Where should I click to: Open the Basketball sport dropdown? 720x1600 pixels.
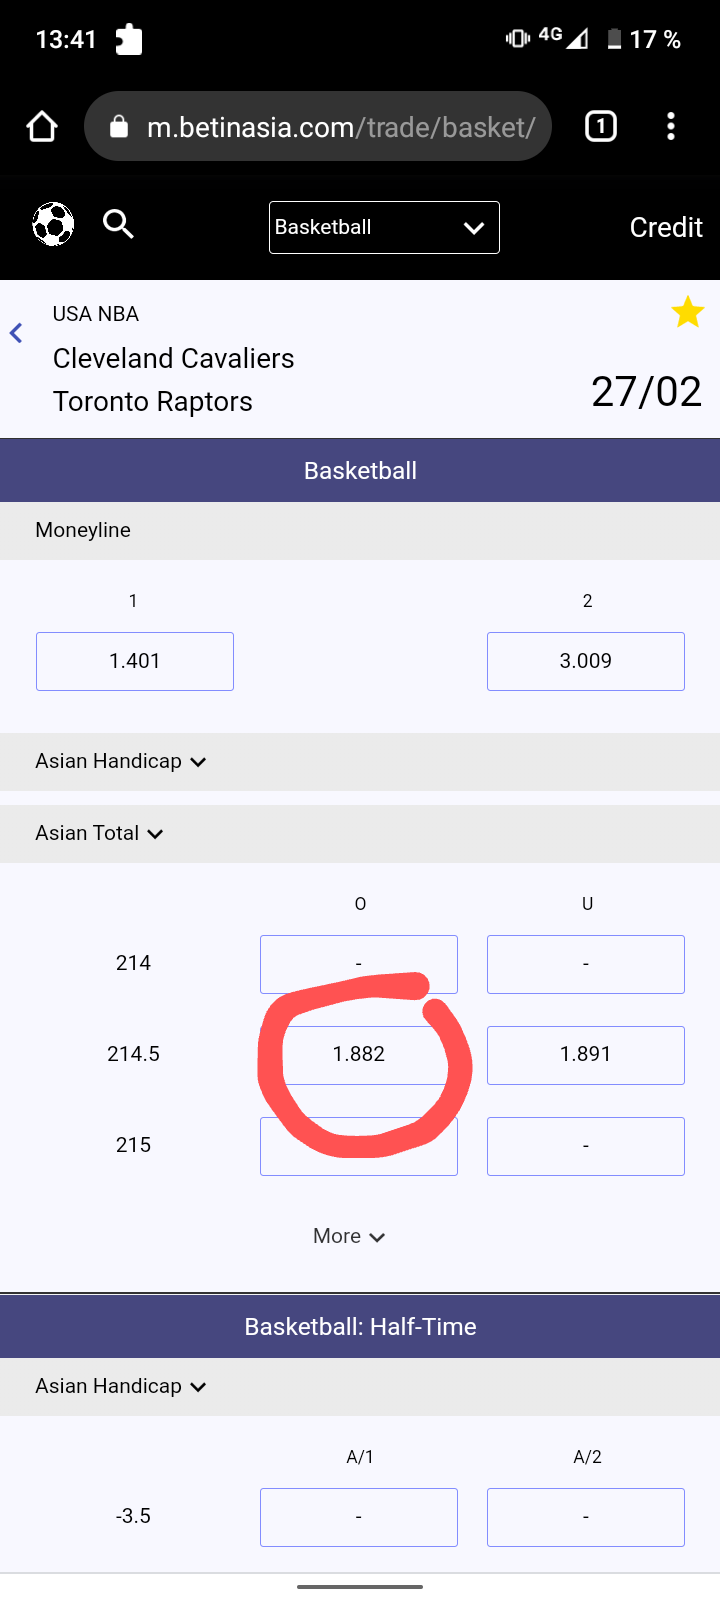[x=384, y=228]
